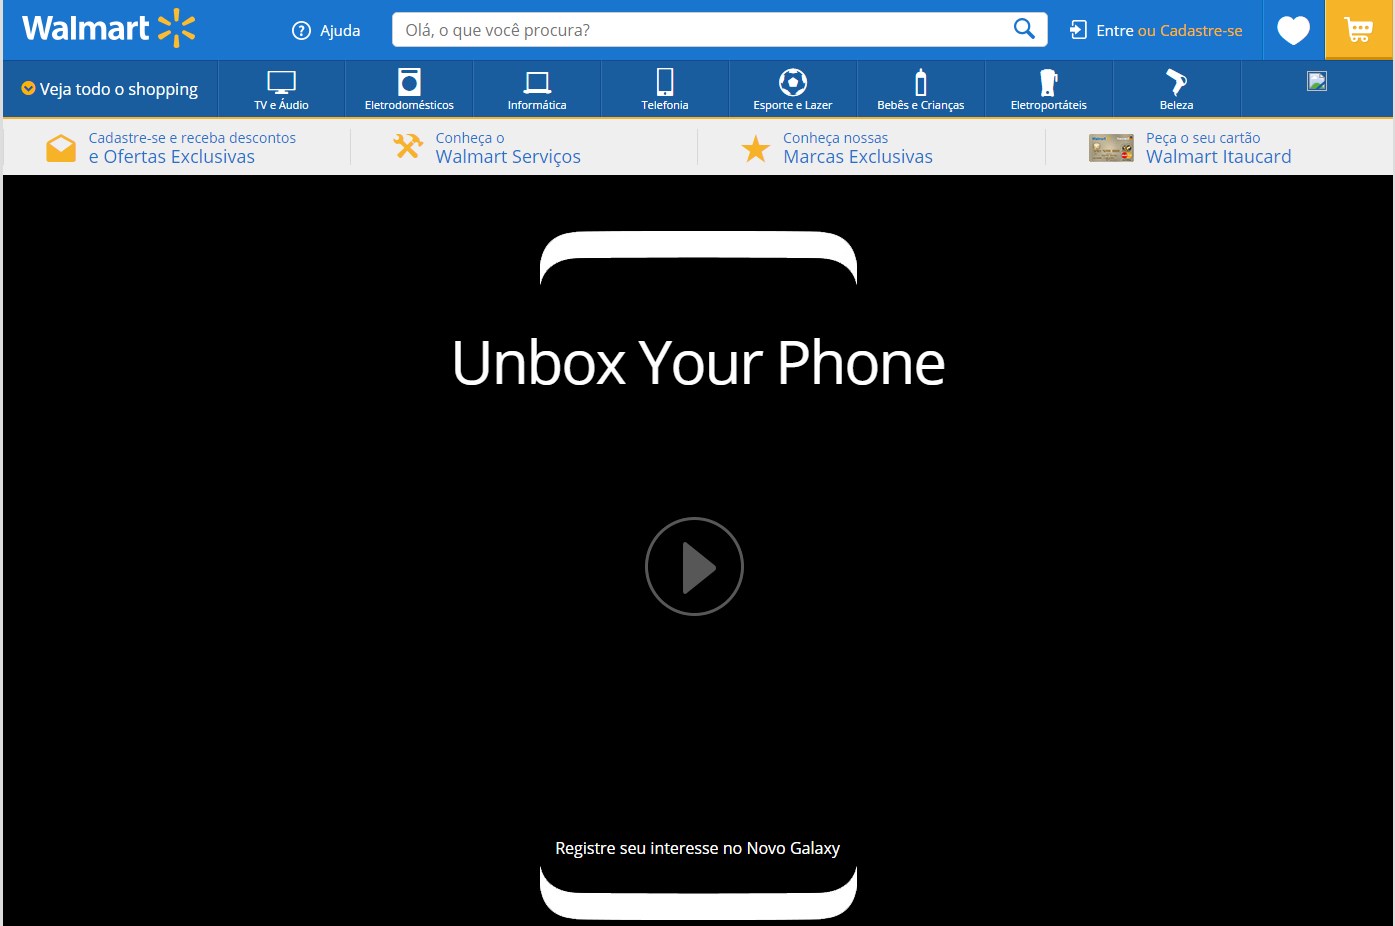Open Bebês e Crianças category
1395x926 pixels.
click(921, 89)
